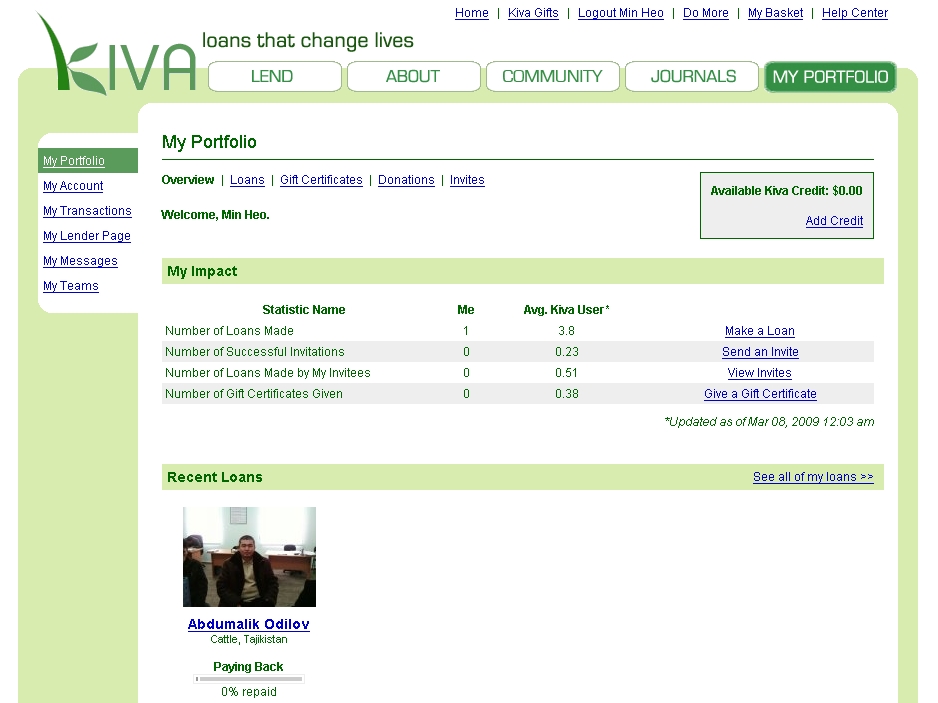Viewport: 938px width, 703px height.
Task: Click the '0.51' average value
Action: coord(566,373)
